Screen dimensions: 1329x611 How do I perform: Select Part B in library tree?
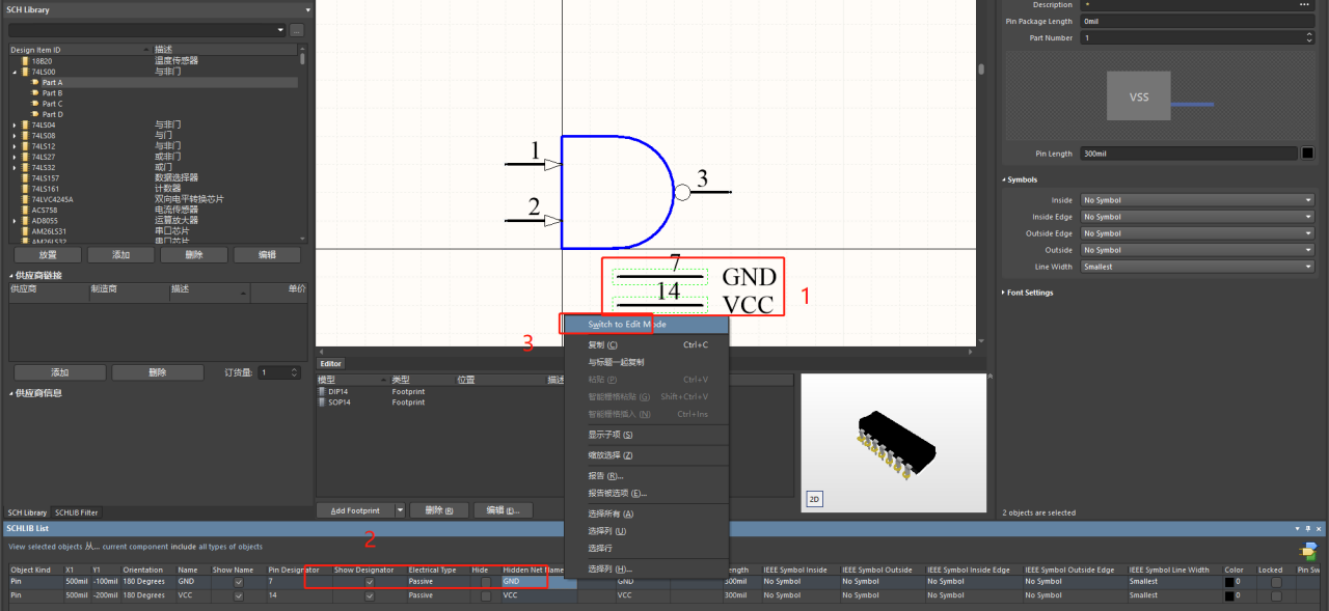[x=52, y=93]
